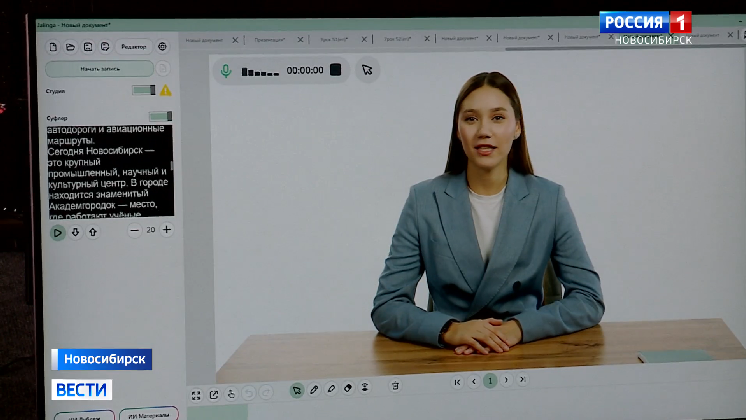The image size is (746, 420).
Task: Close the Презентация* tab
Action: pyautogui.click(x=300, y=39)
